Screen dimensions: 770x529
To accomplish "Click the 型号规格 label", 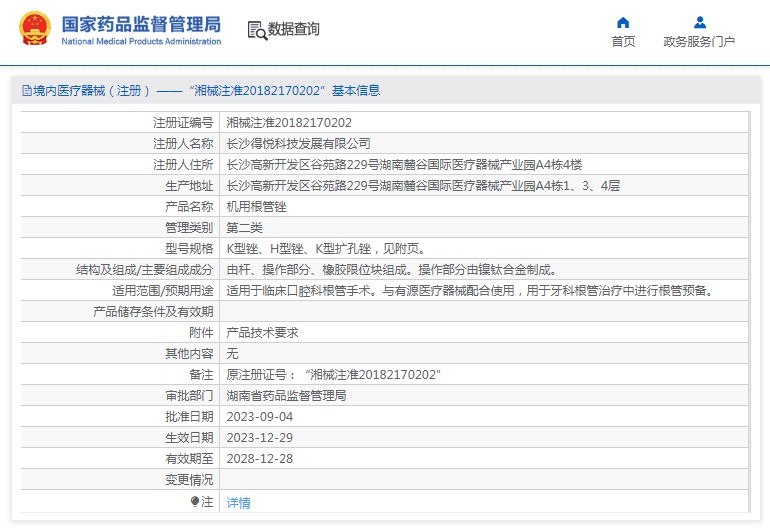I will point(189,249).
